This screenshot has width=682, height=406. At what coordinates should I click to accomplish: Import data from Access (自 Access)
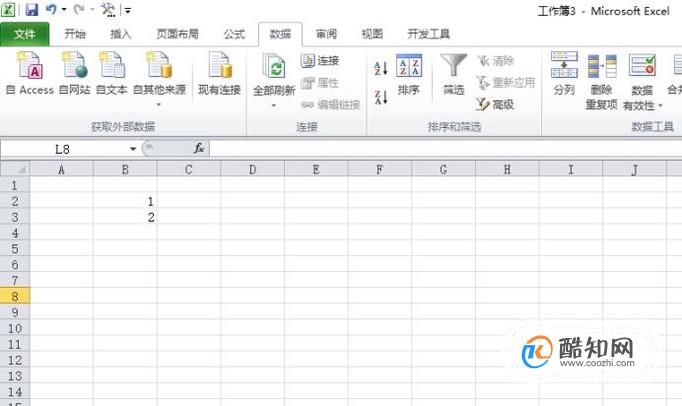tap(30, 73)
